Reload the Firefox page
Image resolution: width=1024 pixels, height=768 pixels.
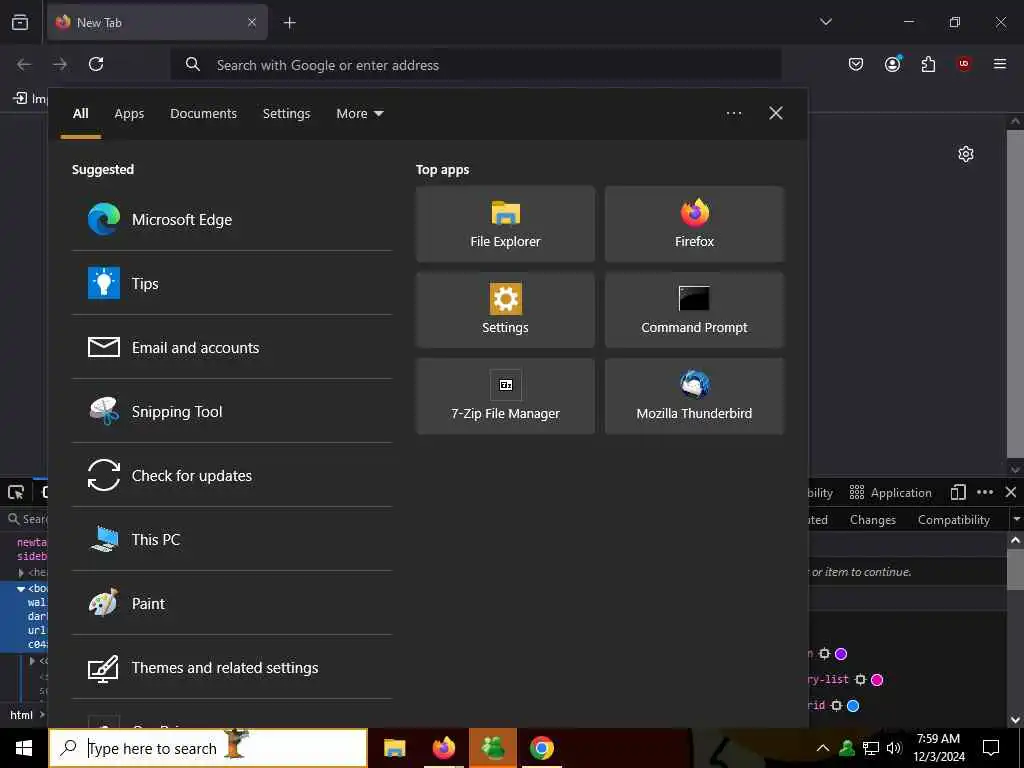click(x=96, y=64)
